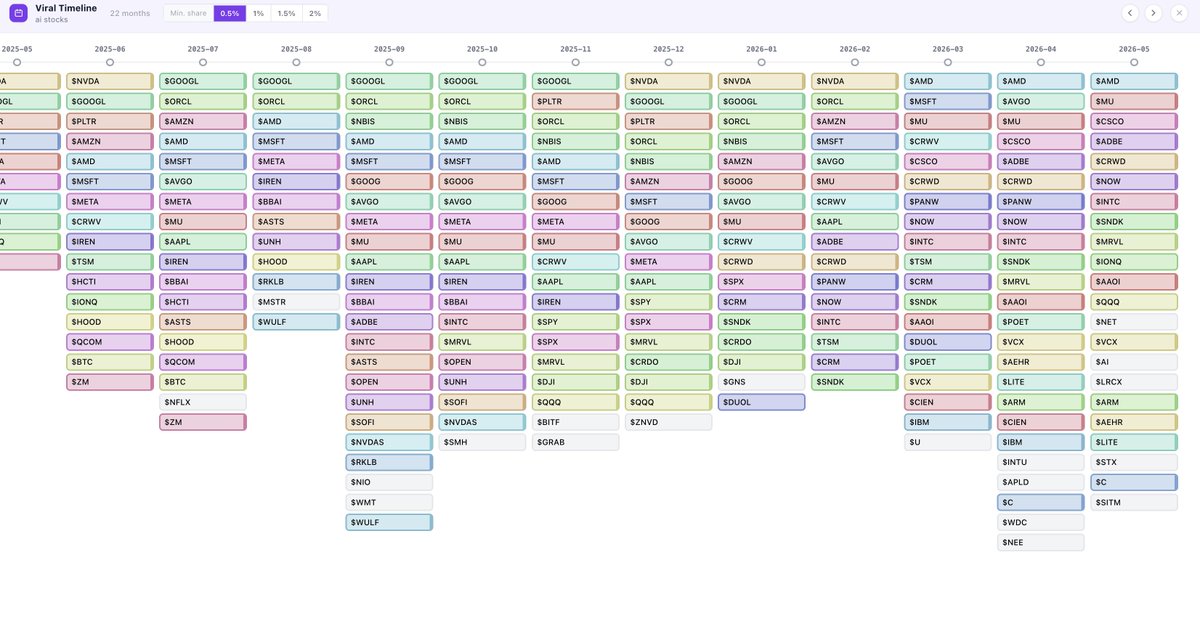
Task: Select $HCTI chip in 2025-07 column
Action: [x=203, y=302]
